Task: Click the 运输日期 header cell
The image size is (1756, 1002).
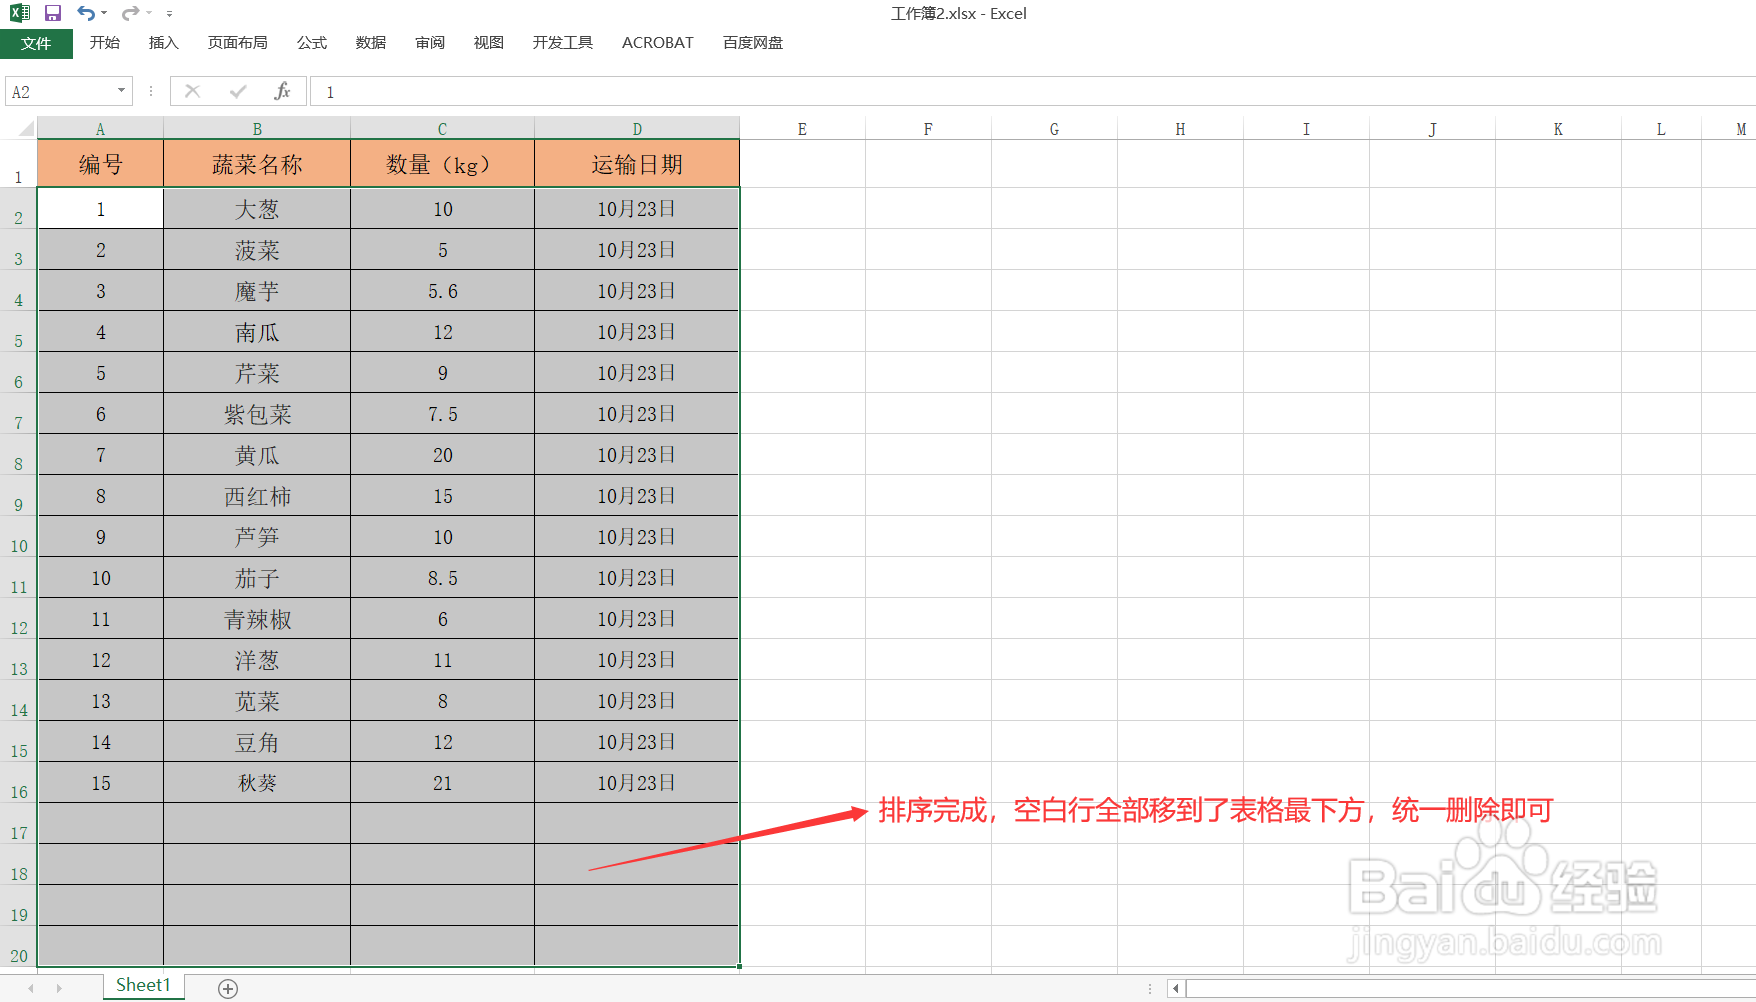Action: 637,164
